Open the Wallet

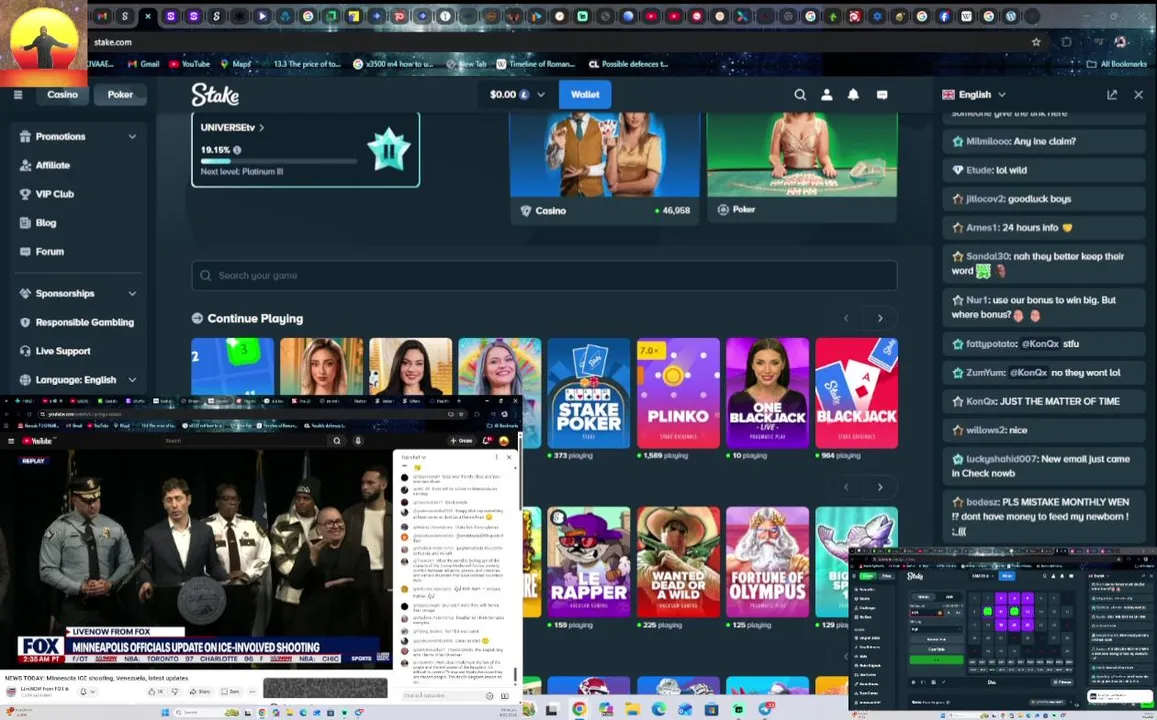[585, 94]
